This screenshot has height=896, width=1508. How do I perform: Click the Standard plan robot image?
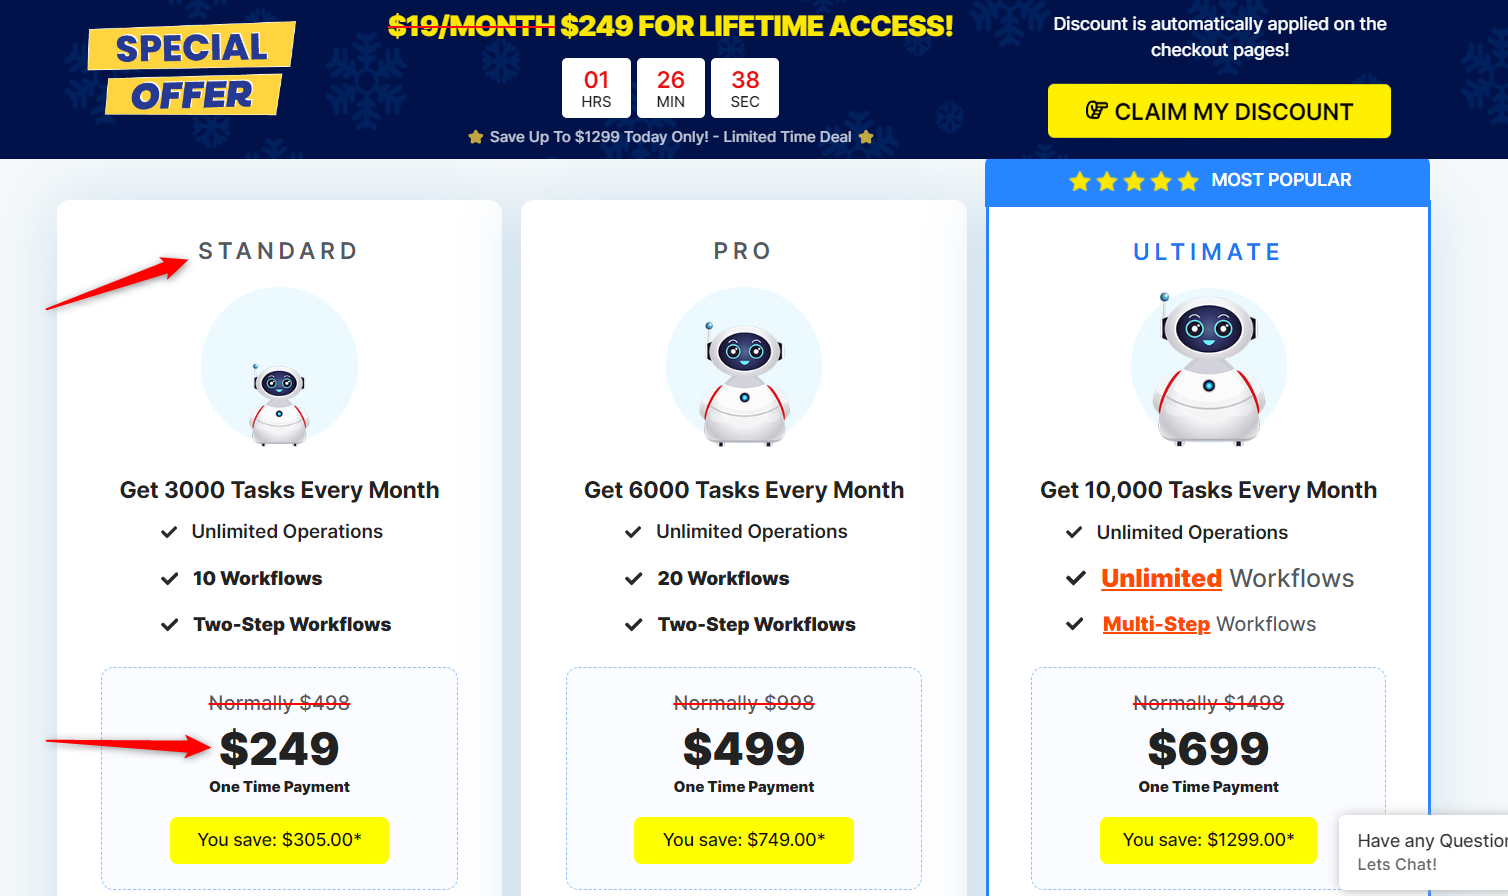[279, 367]
